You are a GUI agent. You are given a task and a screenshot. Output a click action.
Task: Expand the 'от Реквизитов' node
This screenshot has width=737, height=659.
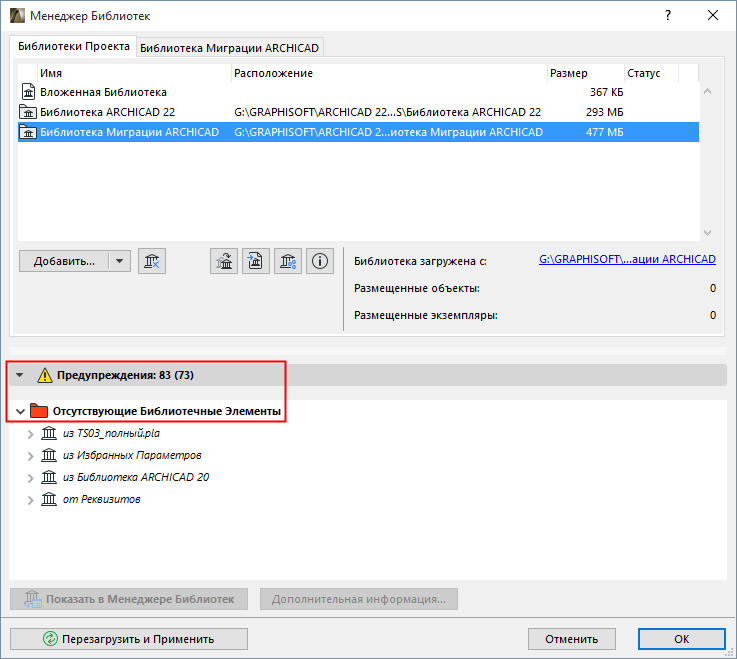(31, 500)
